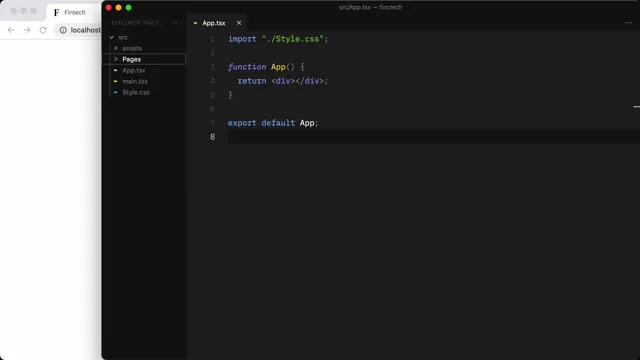Screen dimensions: 640x360
Task: Click the import "./Style.css" line
Action: tap(278, 39)
